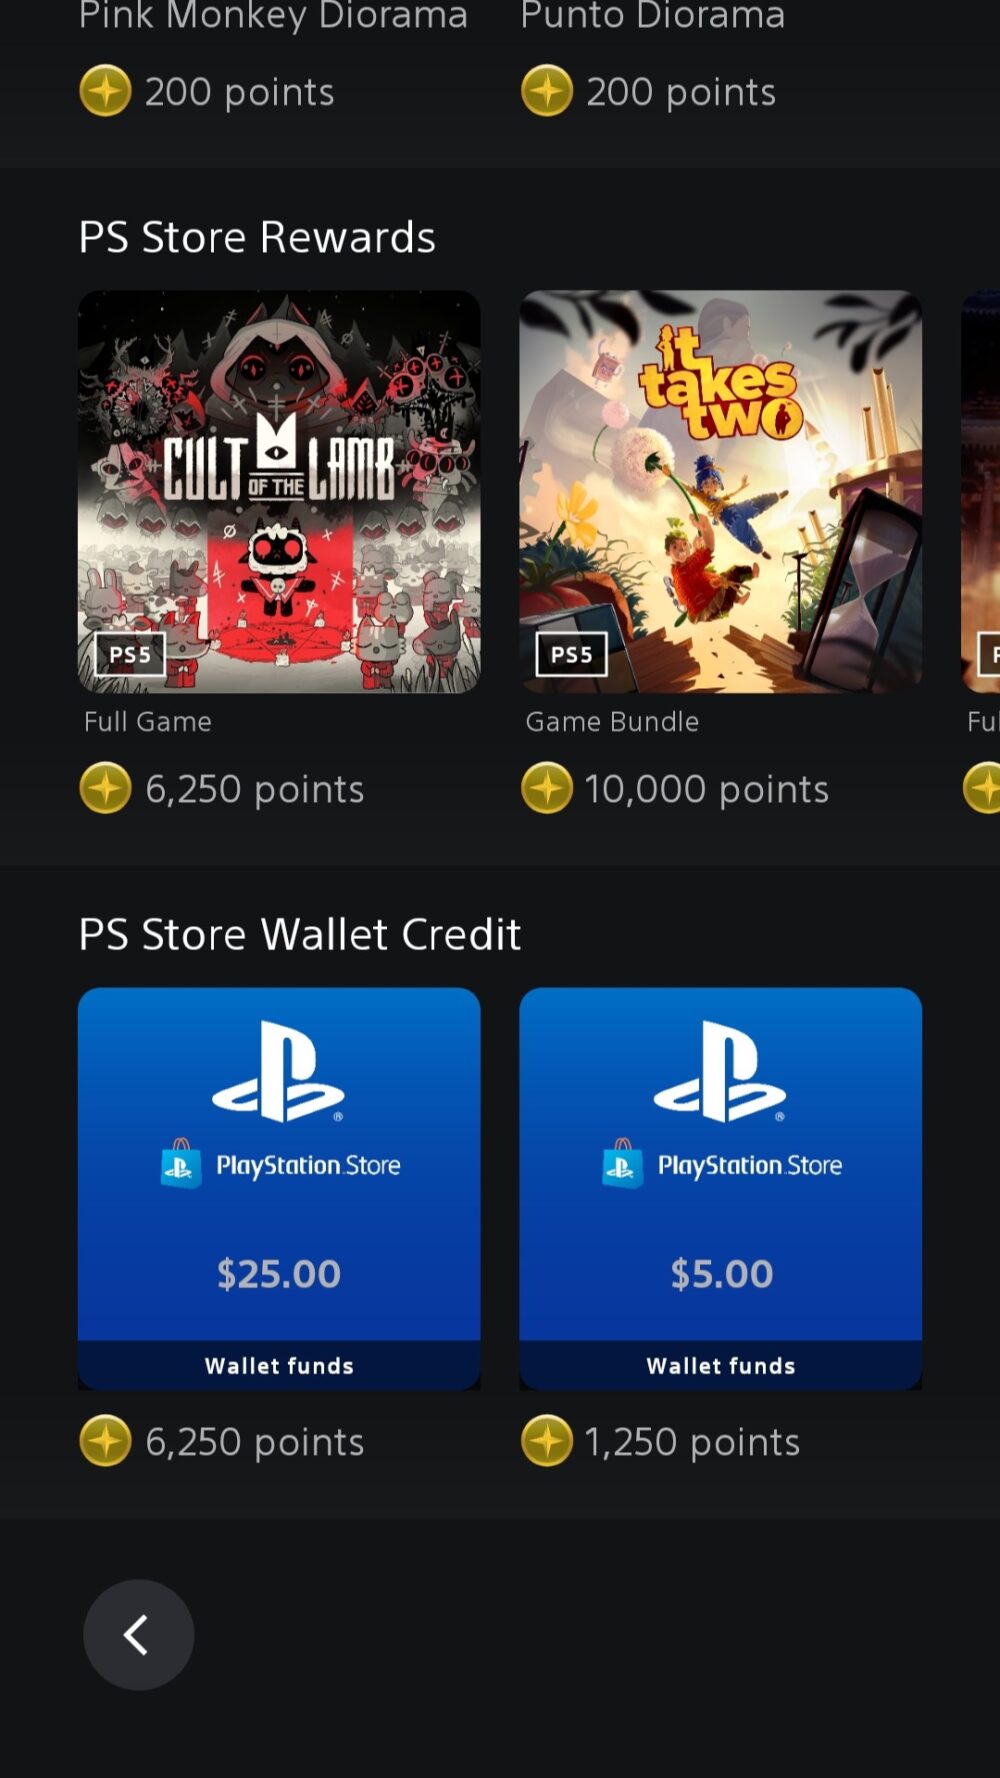
Task: Open Punto Diorama collectible title
Action: pos(652,15)
